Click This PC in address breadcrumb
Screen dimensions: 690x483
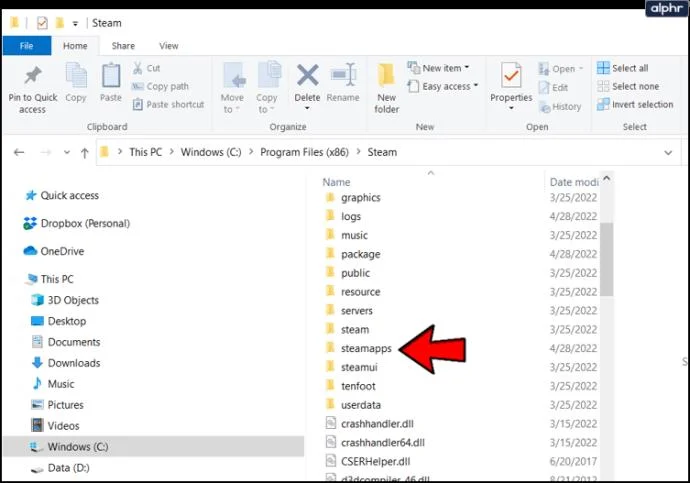tap(145, 152)
